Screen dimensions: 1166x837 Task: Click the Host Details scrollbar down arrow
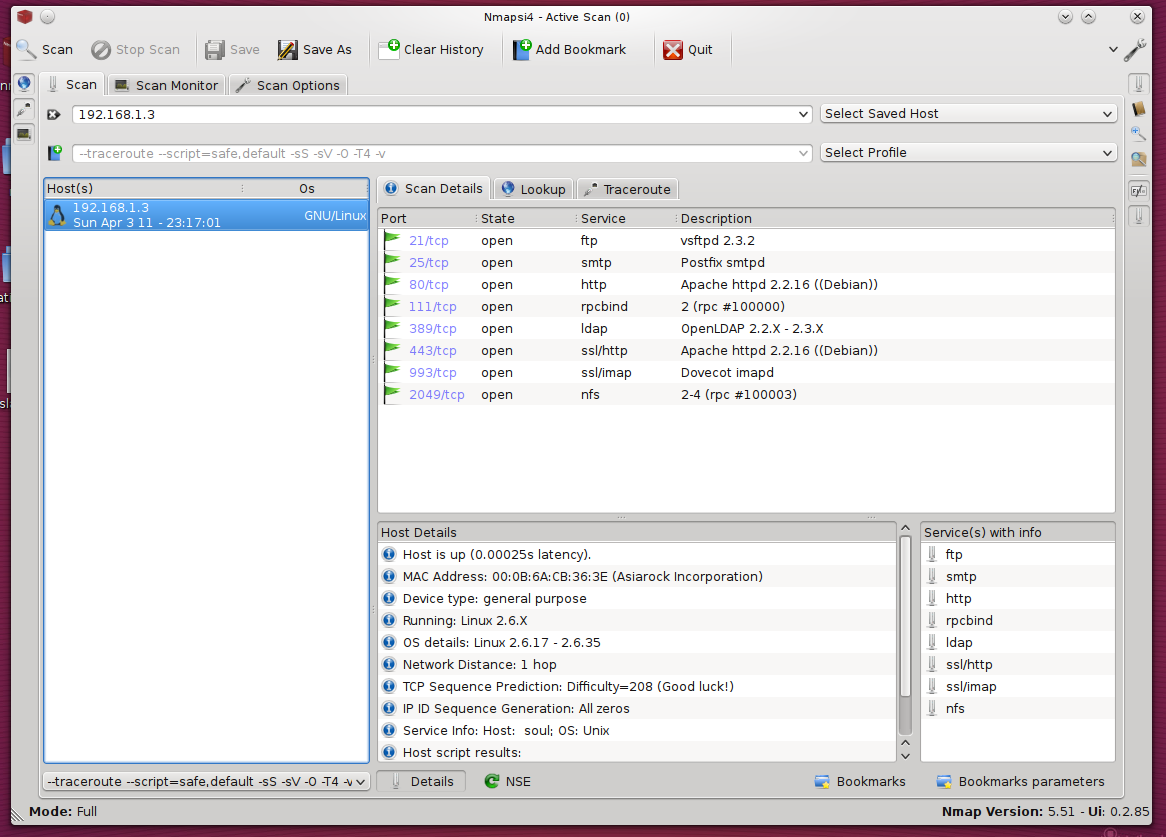click(905, 756)
